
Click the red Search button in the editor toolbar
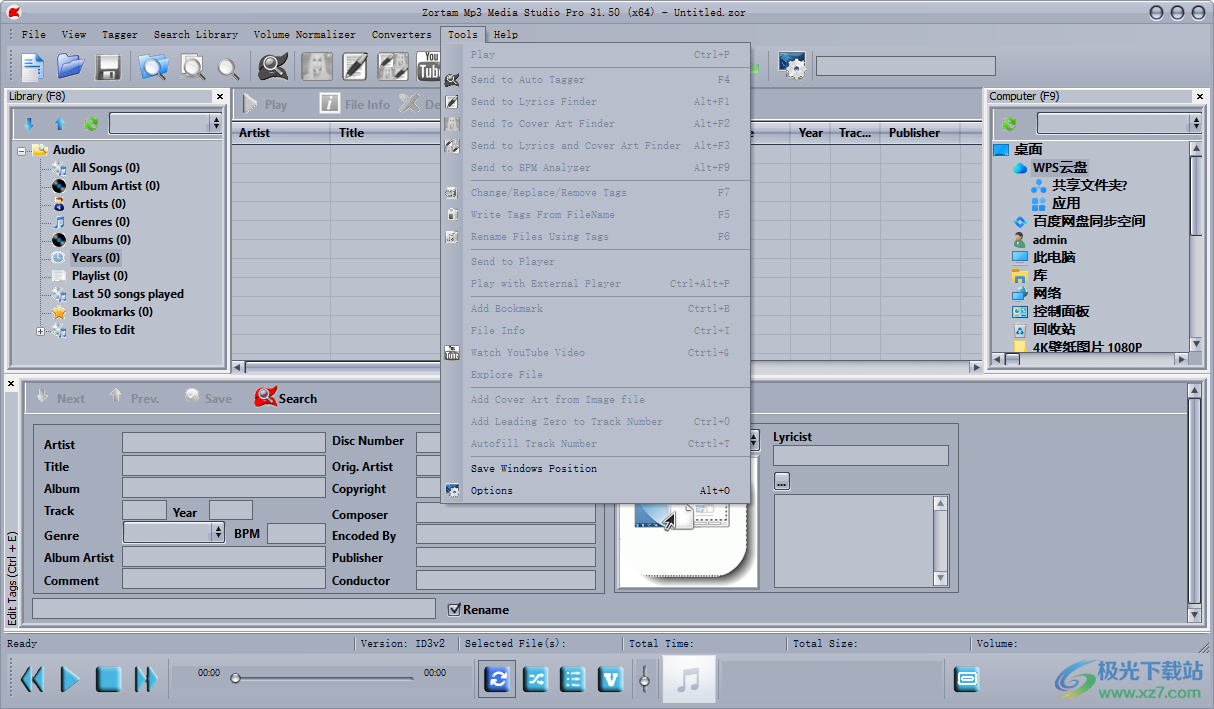click(285, 397)
